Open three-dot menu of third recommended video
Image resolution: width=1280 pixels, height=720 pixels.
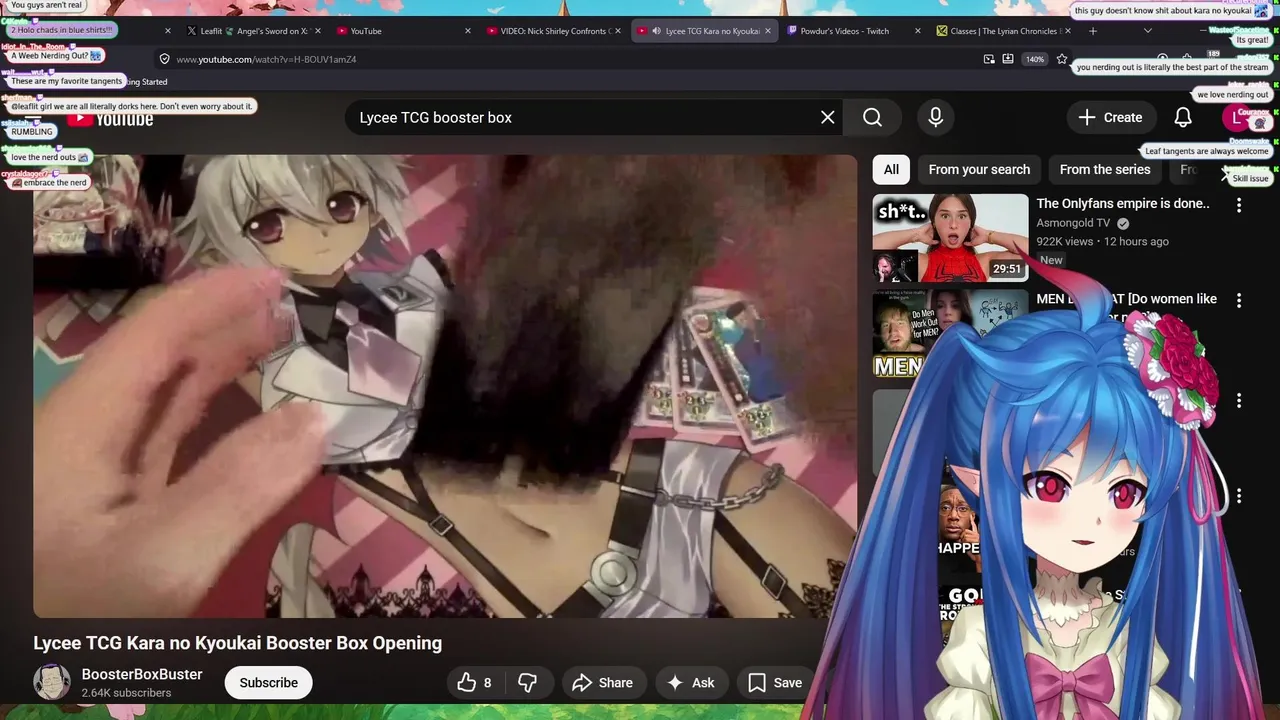[1239, 400]
